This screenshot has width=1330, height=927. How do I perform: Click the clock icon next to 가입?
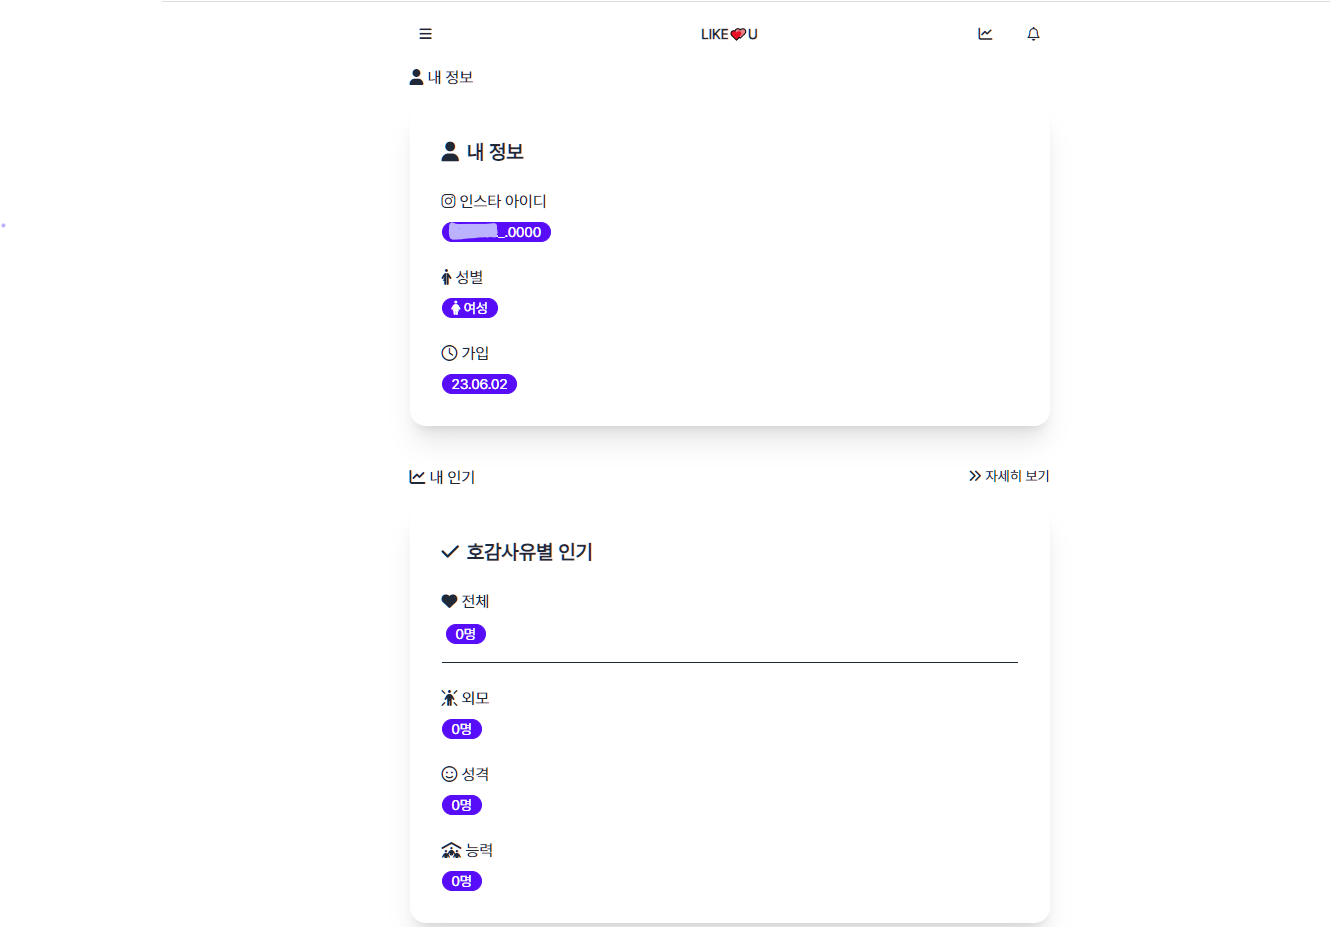coord(447,352)
